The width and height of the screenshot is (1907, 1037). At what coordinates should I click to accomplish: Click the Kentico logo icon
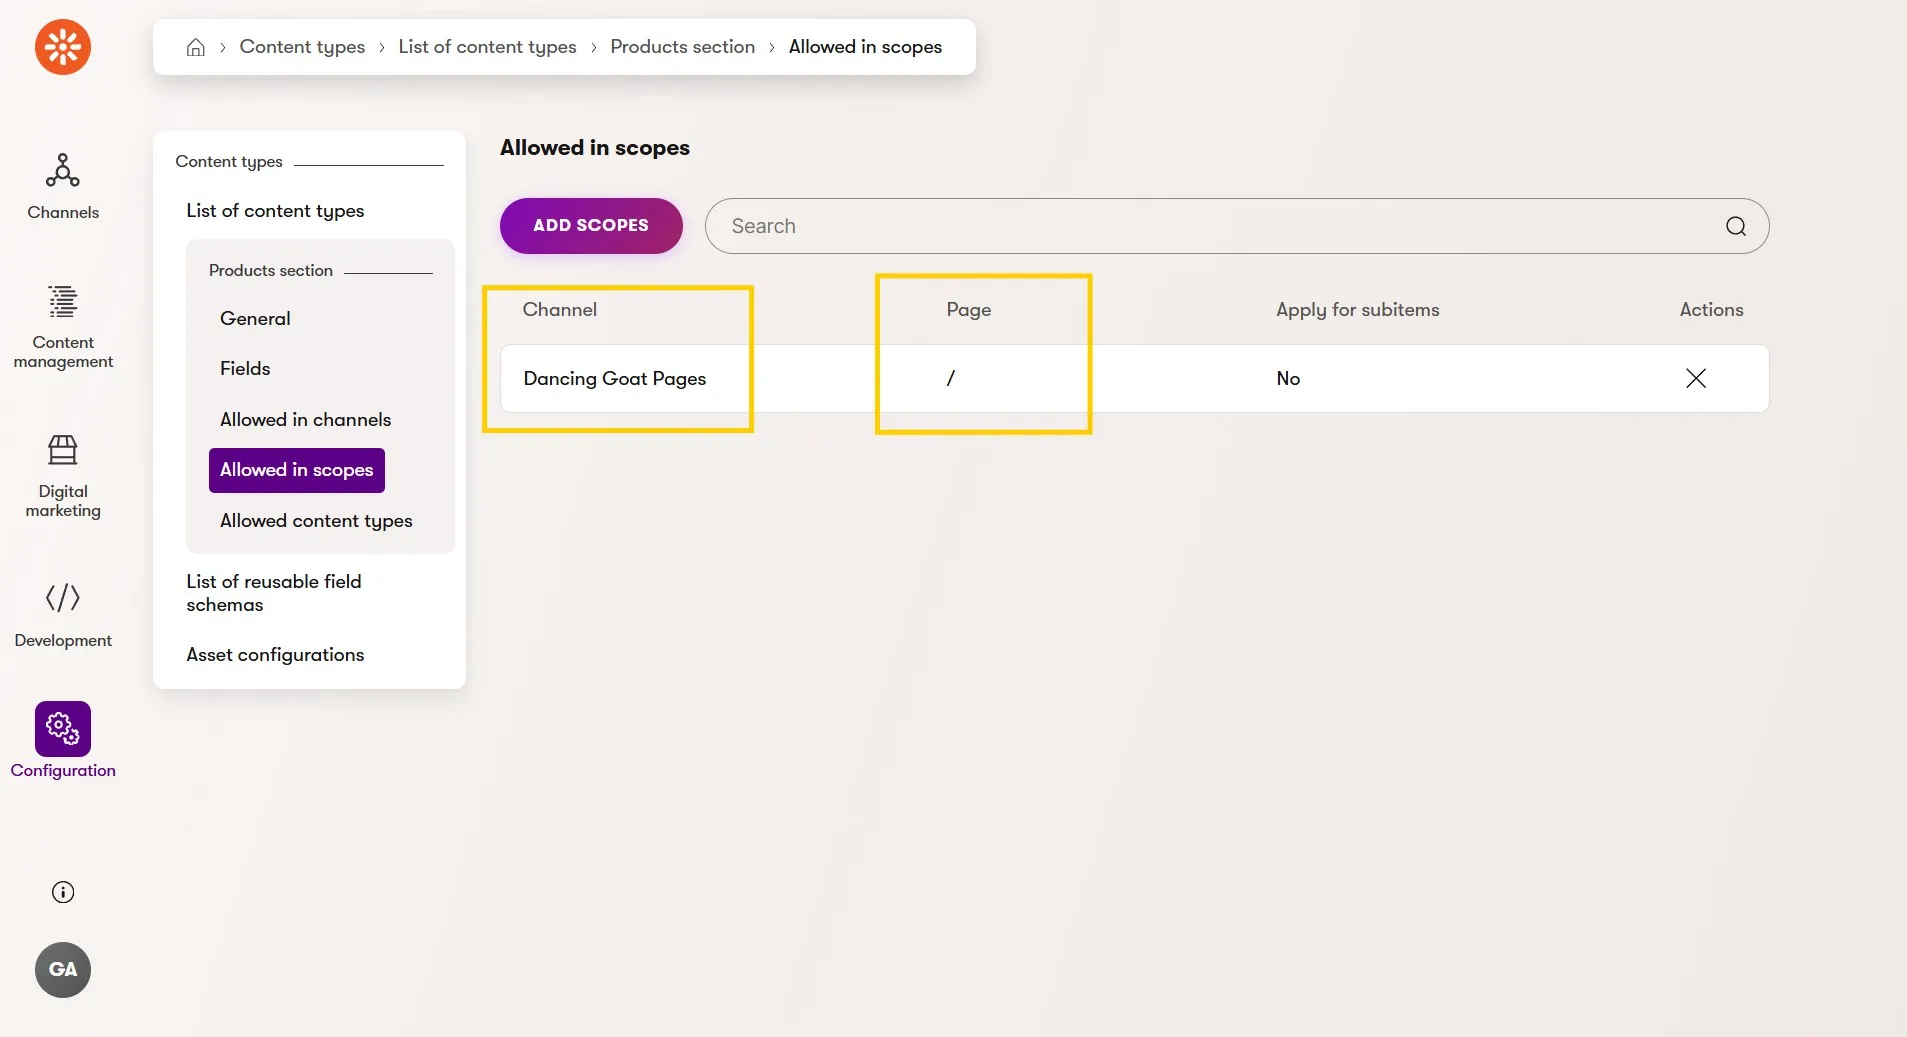(x=63, y=47)
